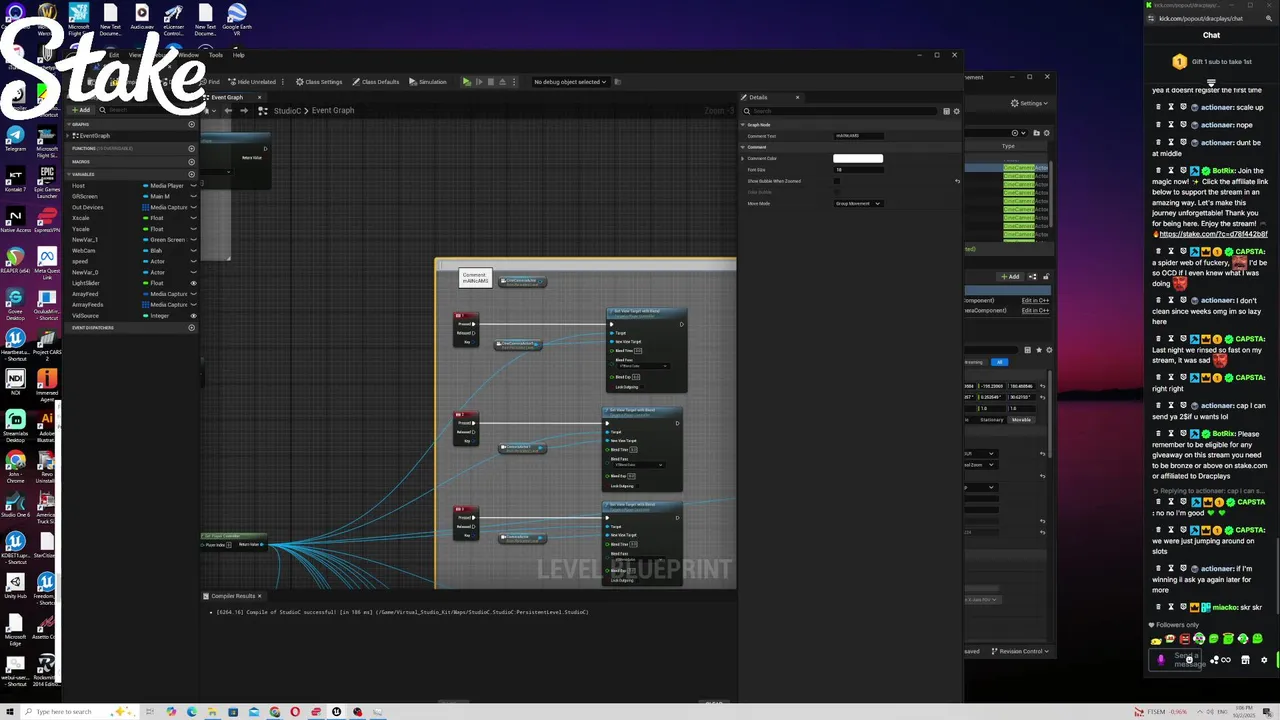
Task: Add a new macro with plus icon
Action: [x=191, y=161]
